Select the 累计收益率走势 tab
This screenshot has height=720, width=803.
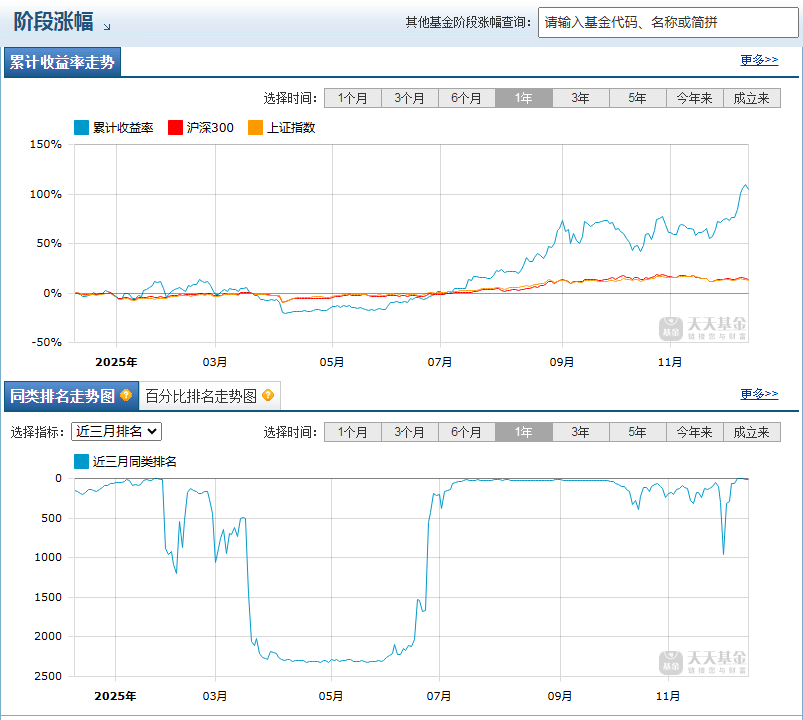(63, 61)
